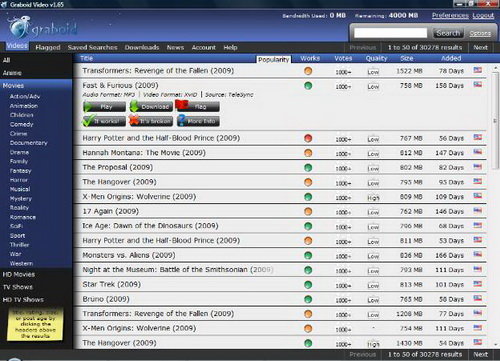Switch to the Videos tab
Image resolution: width=500 pixels, height=361 pixels.
click(x=17, y=46)
